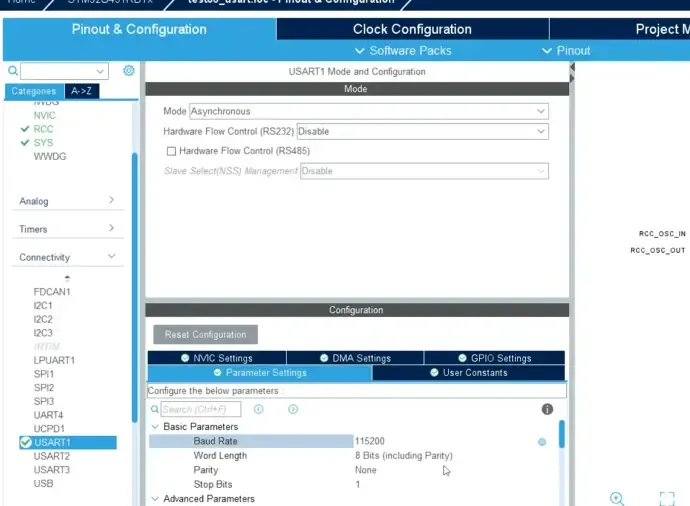Select USART2 in the connectivity list
690x506 pixels.
[x=52, y=456]
